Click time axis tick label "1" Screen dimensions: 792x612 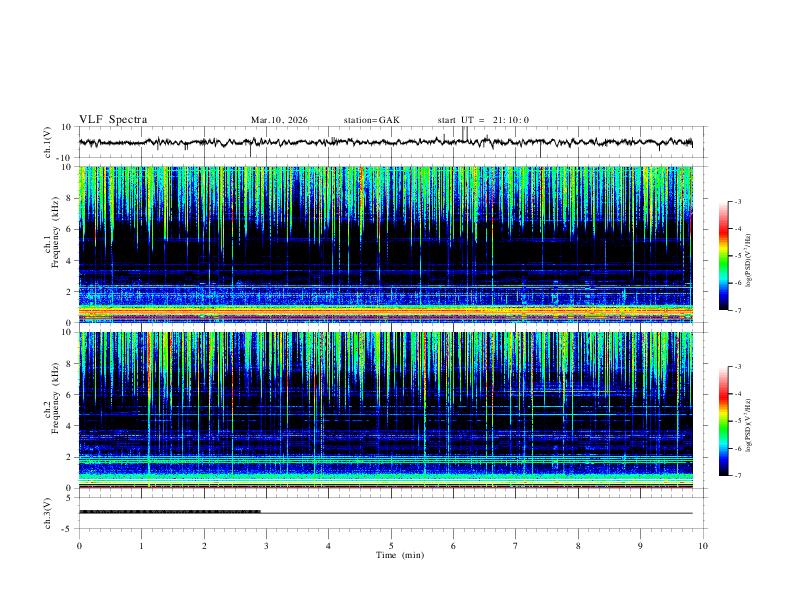click(x=141, y=546)
